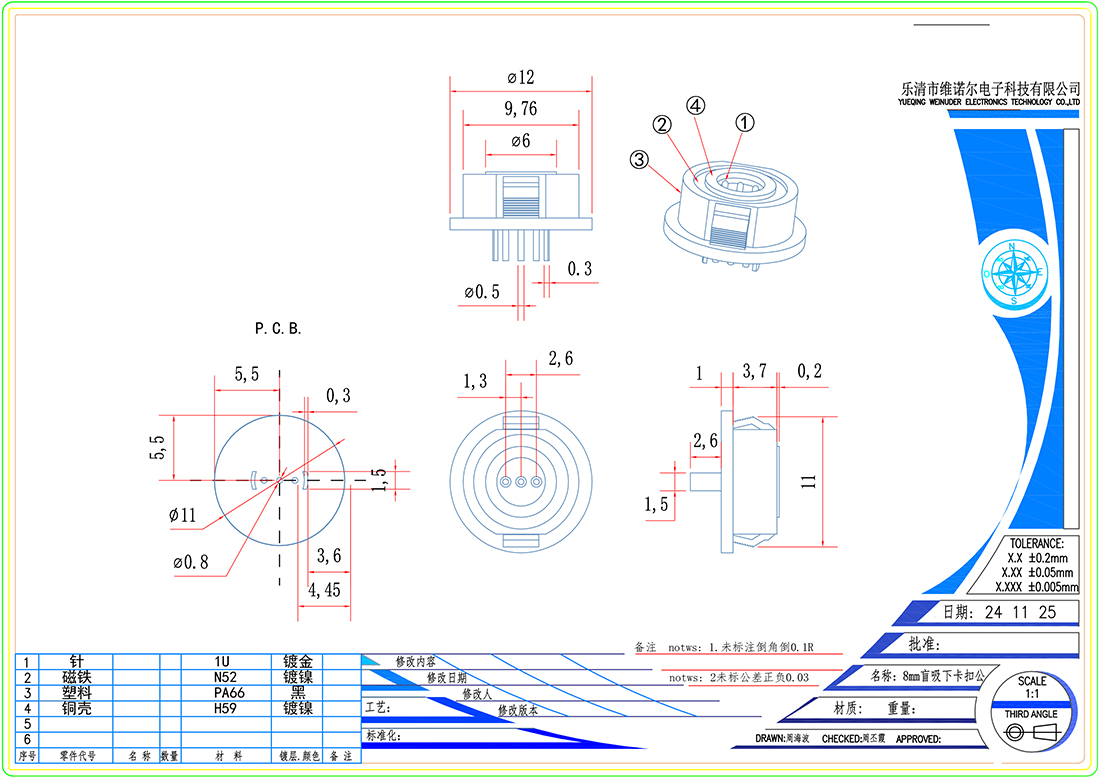1100x778 pixels.
Task: Click the top-view concentric circles drawing
Action: (520, 482)
